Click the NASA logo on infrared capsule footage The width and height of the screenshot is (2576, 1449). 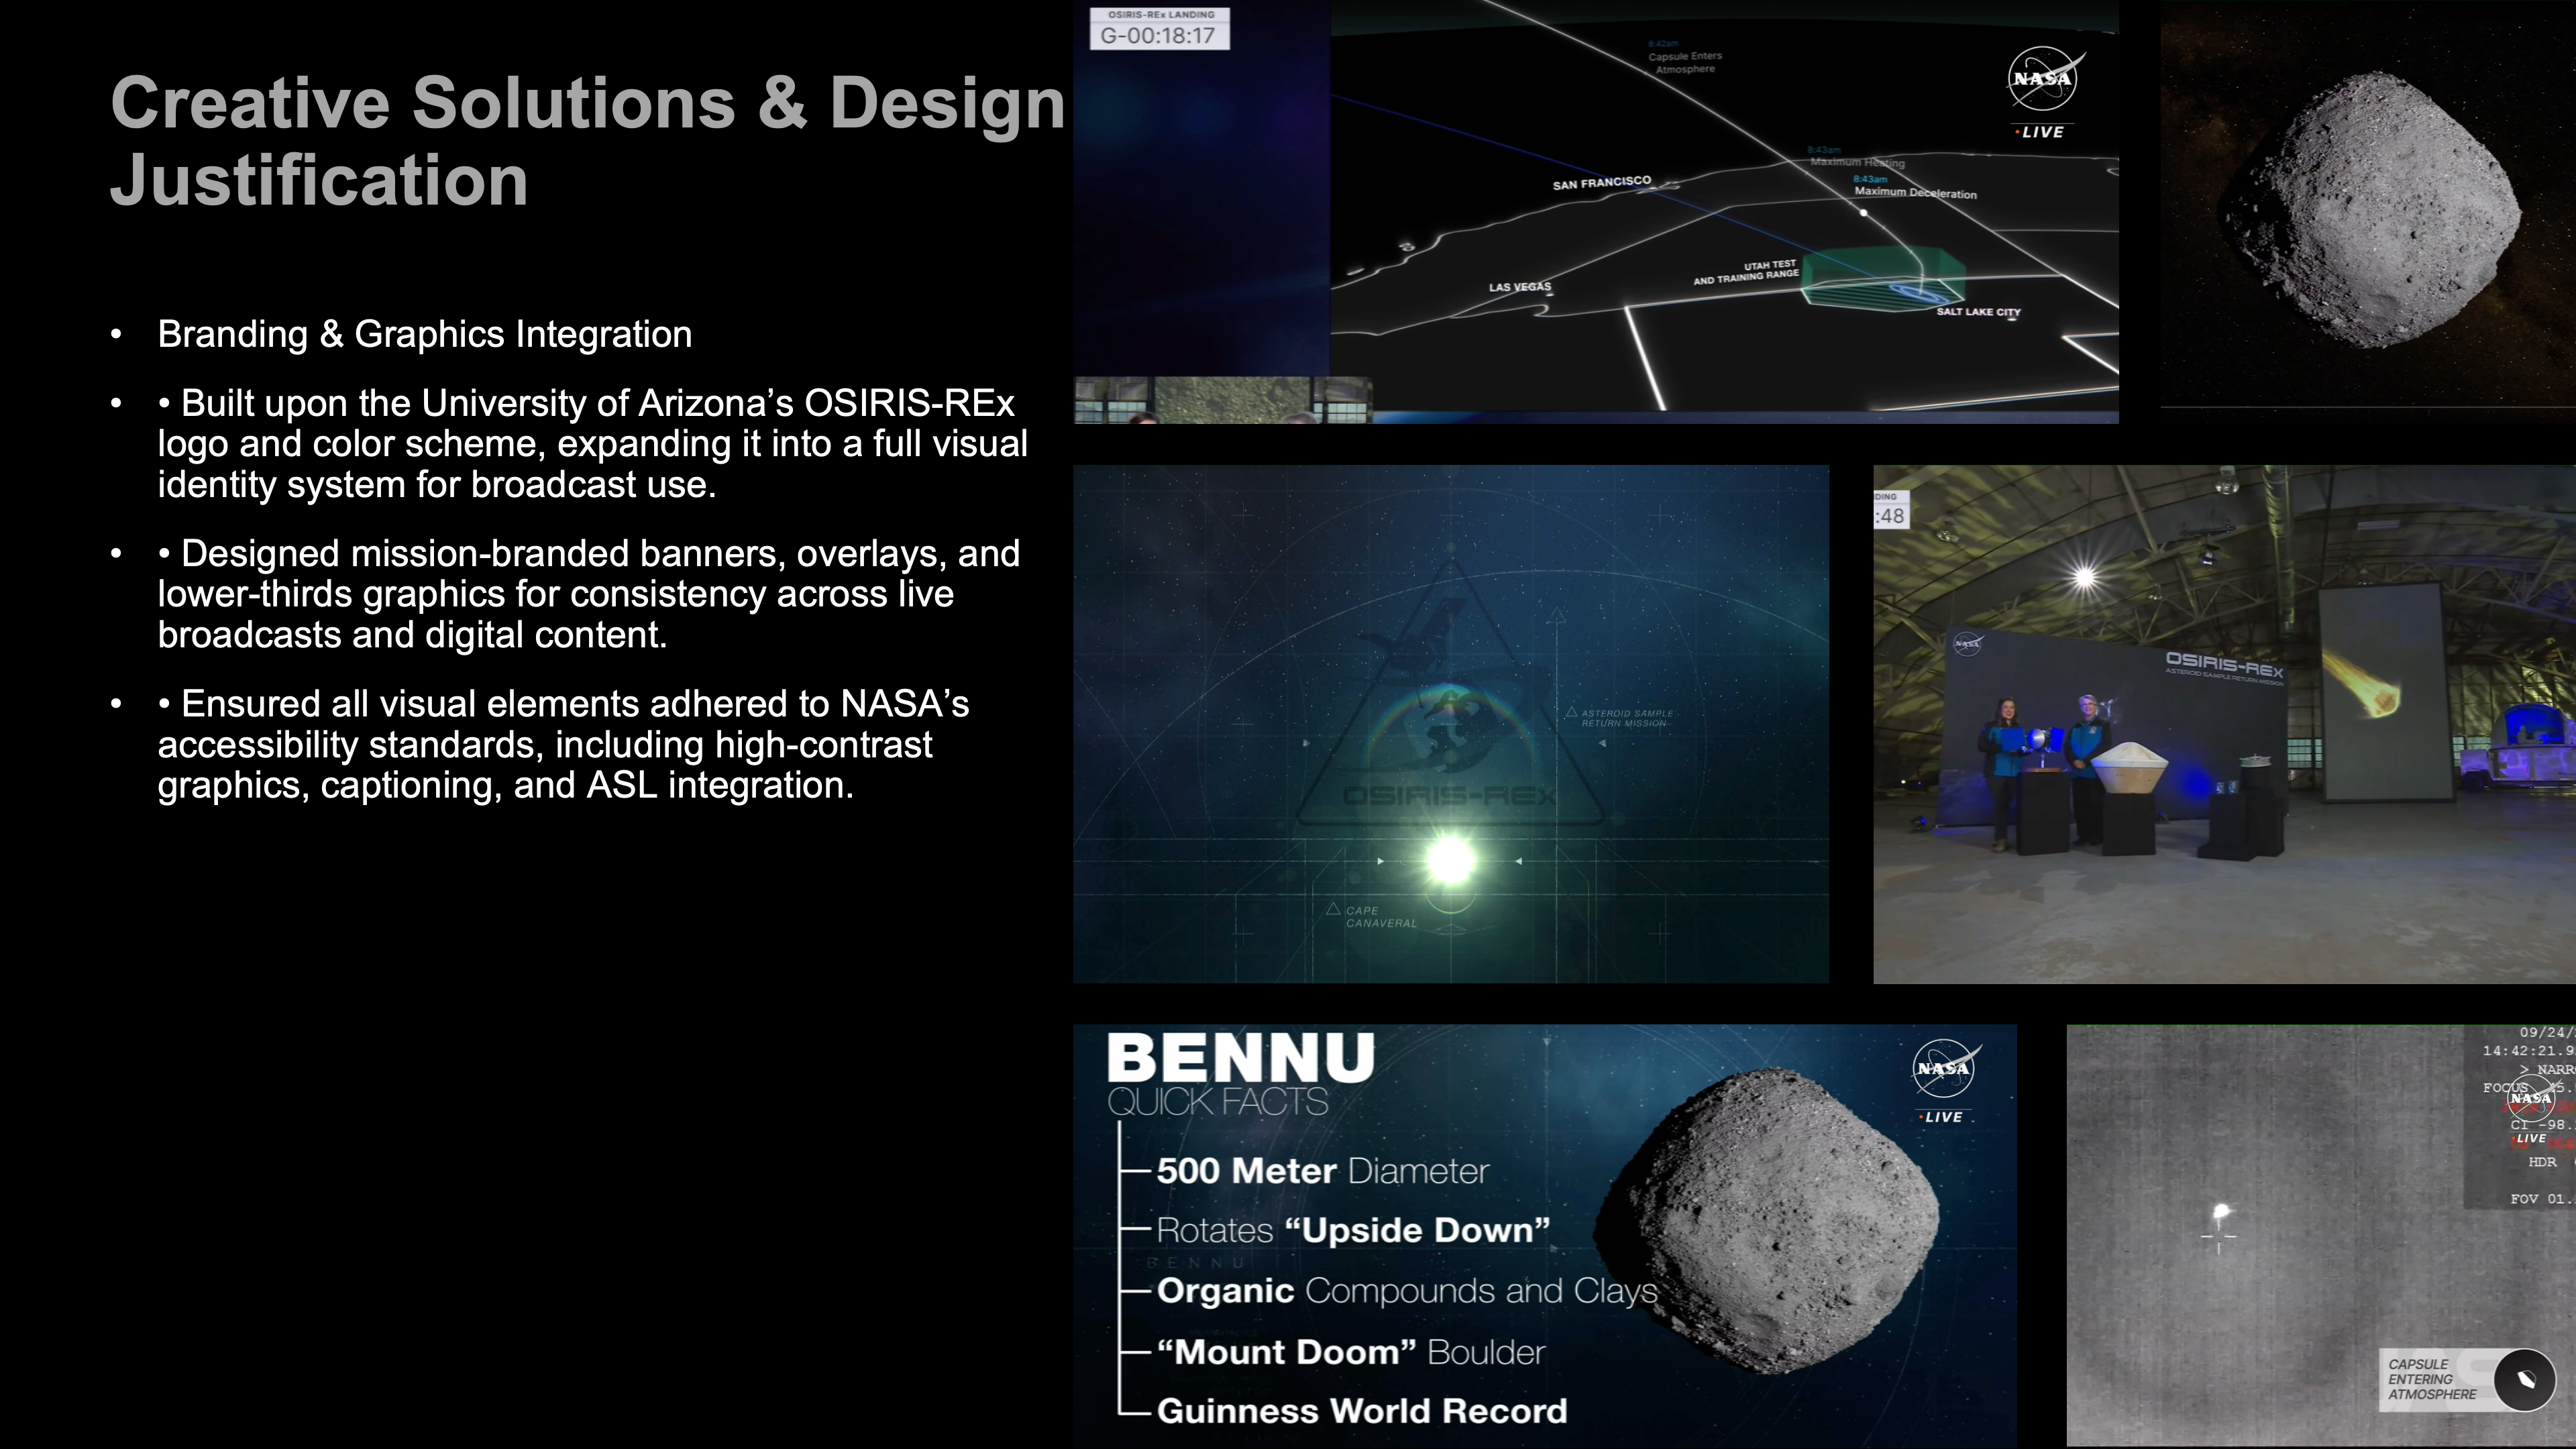[x=2530, y=1098]
